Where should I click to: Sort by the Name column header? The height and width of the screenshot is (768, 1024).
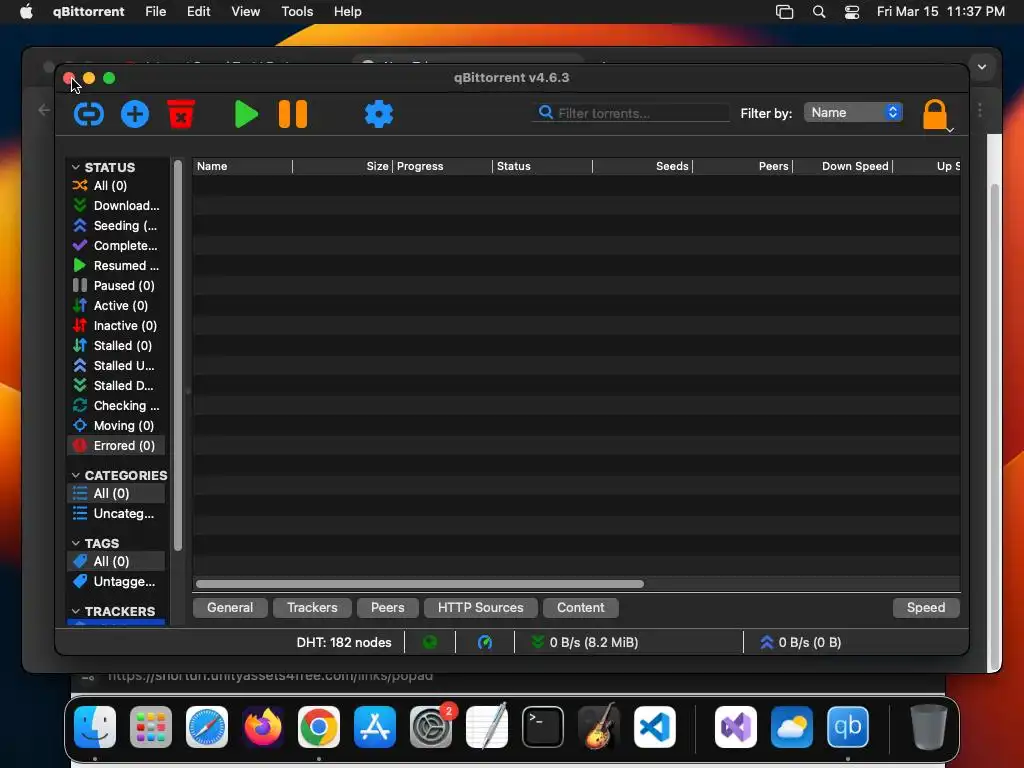242,167
